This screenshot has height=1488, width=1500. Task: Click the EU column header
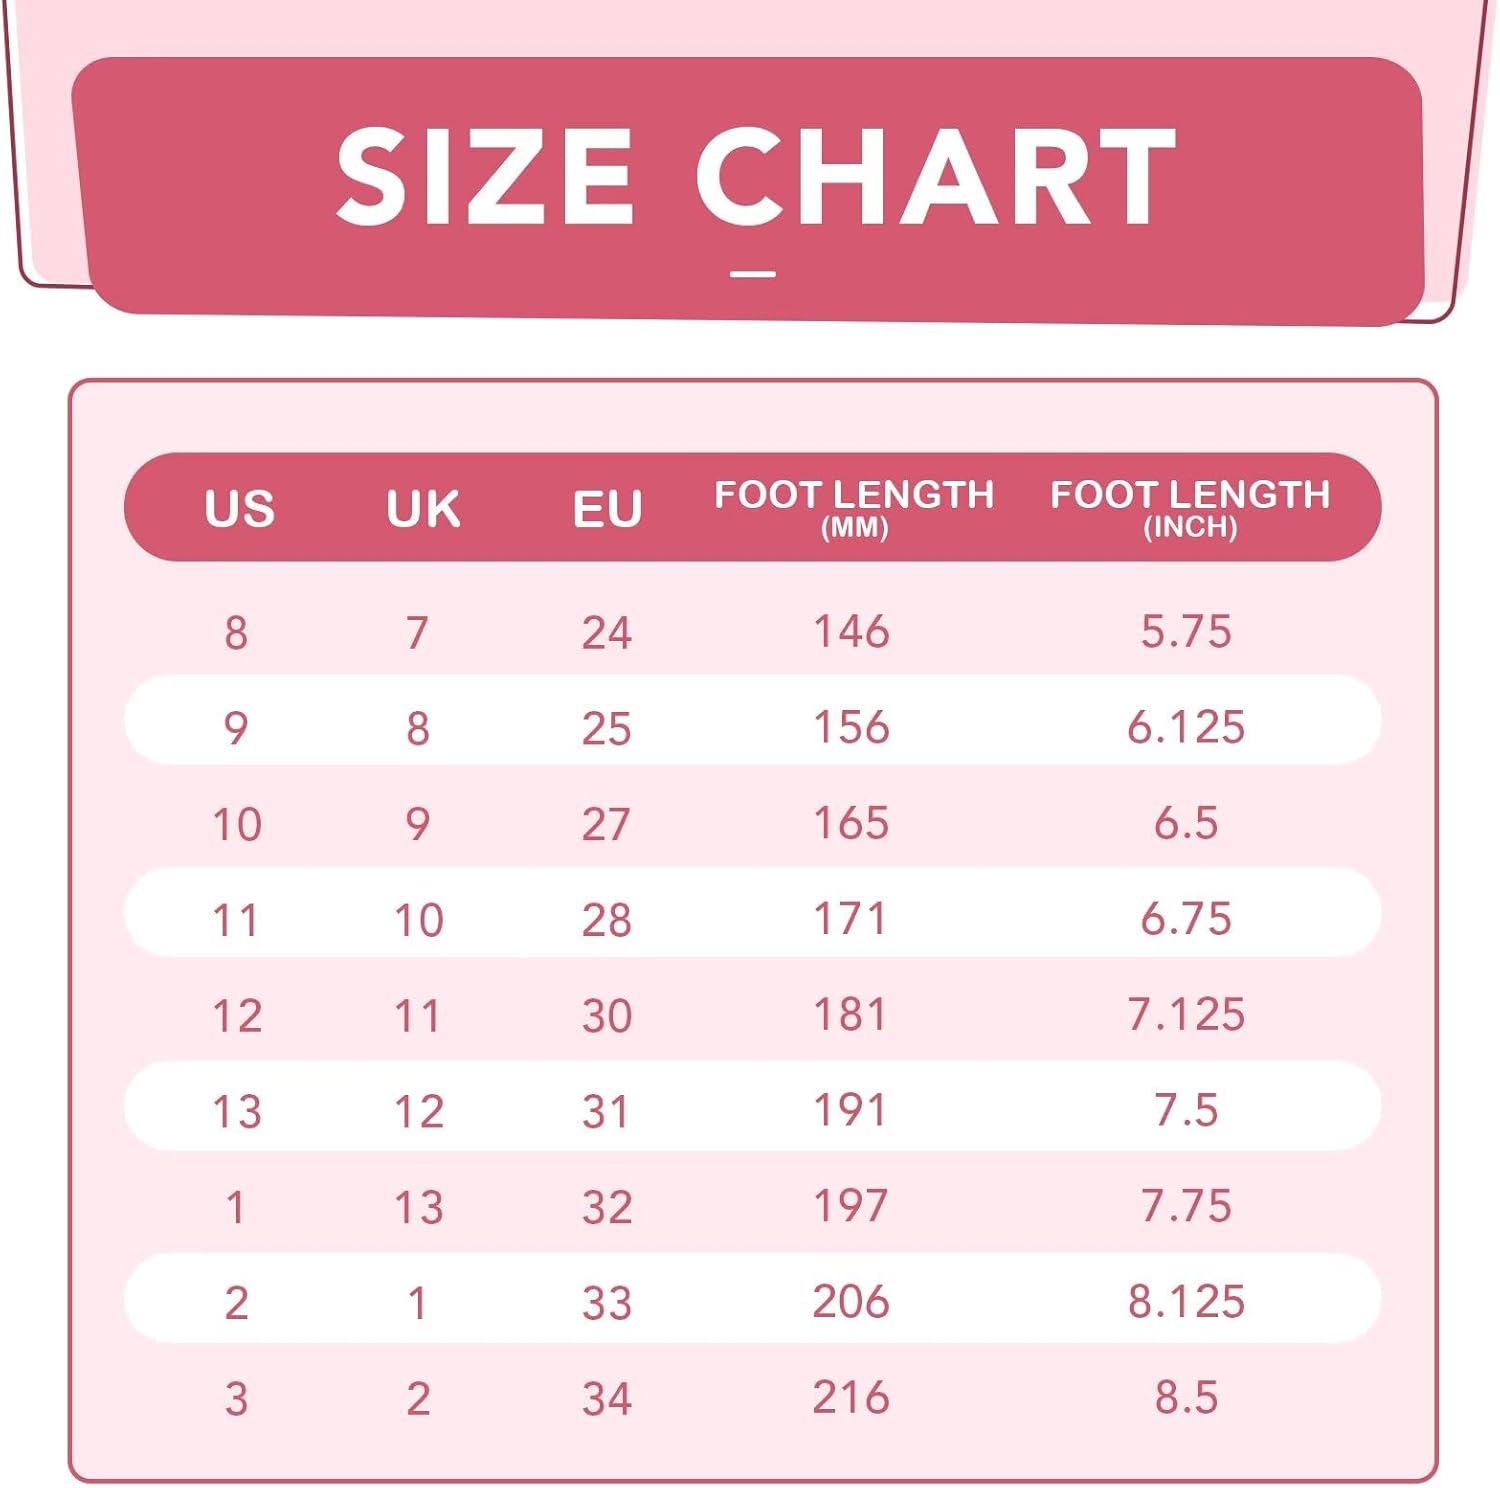click(606, 508)
